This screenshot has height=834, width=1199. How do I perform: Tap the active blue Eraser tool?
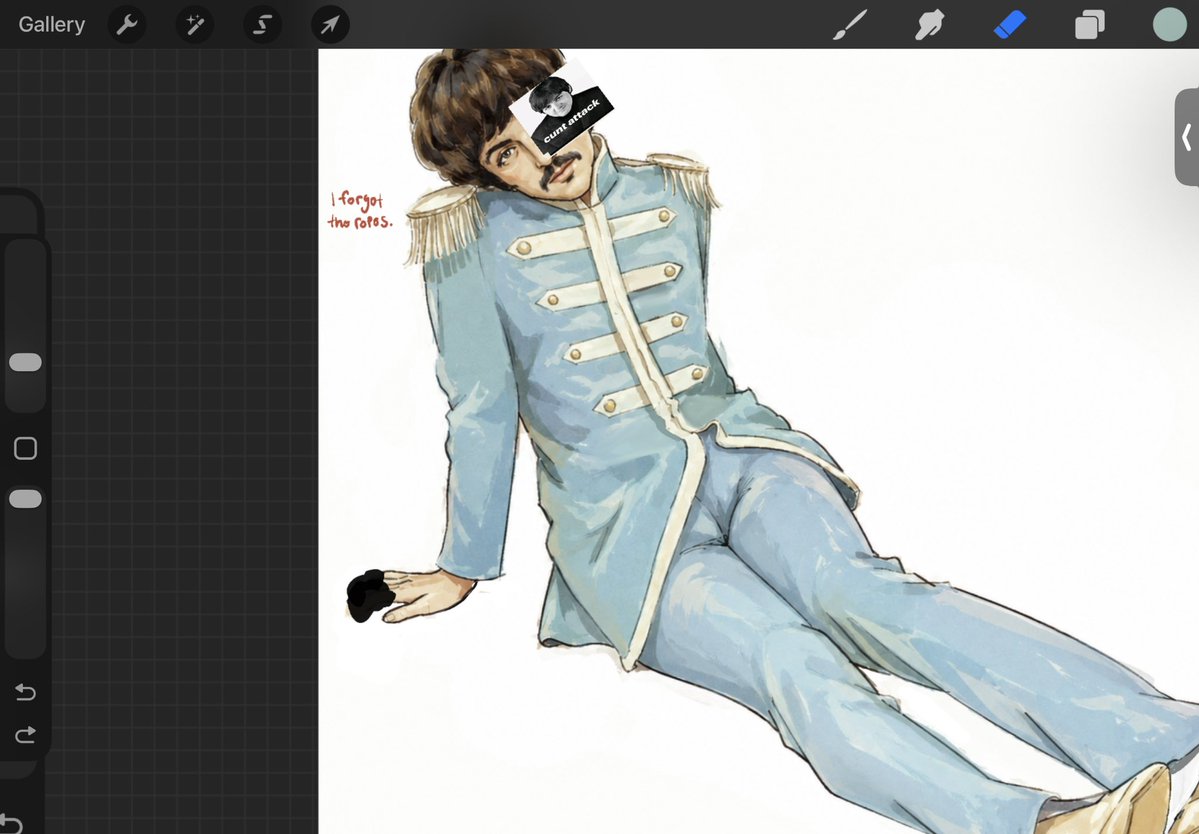point(1009,24)
